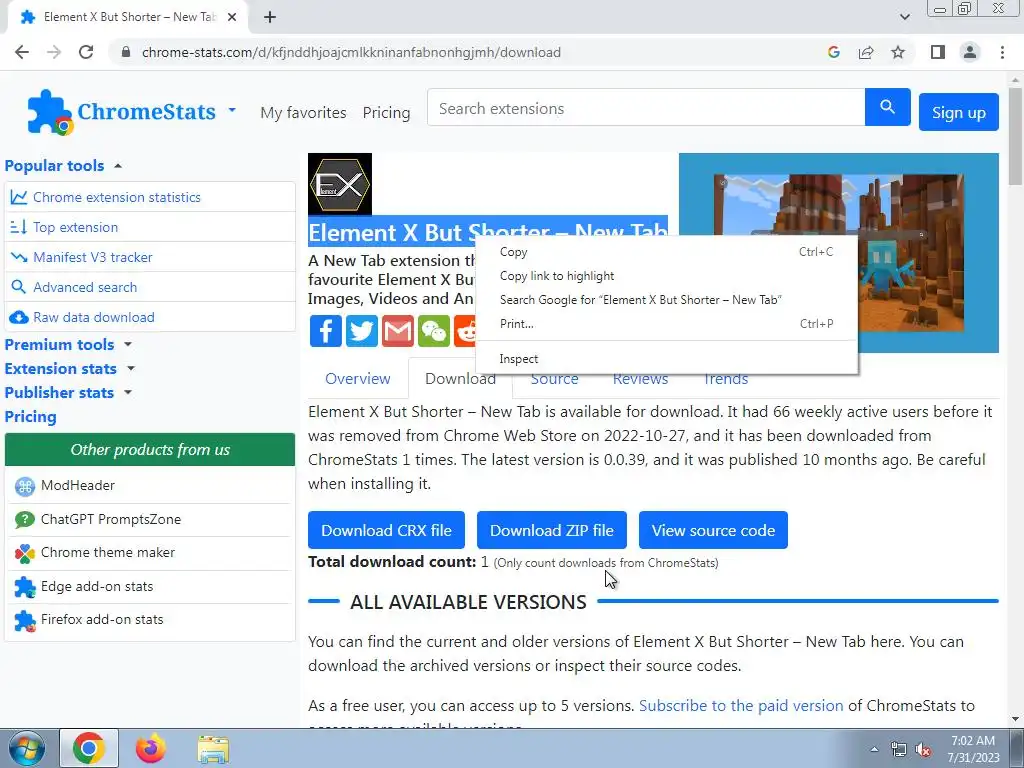Click the ChromeStats puzzle logo
This screenshot has height=768, width=1024.
(50, 112)
